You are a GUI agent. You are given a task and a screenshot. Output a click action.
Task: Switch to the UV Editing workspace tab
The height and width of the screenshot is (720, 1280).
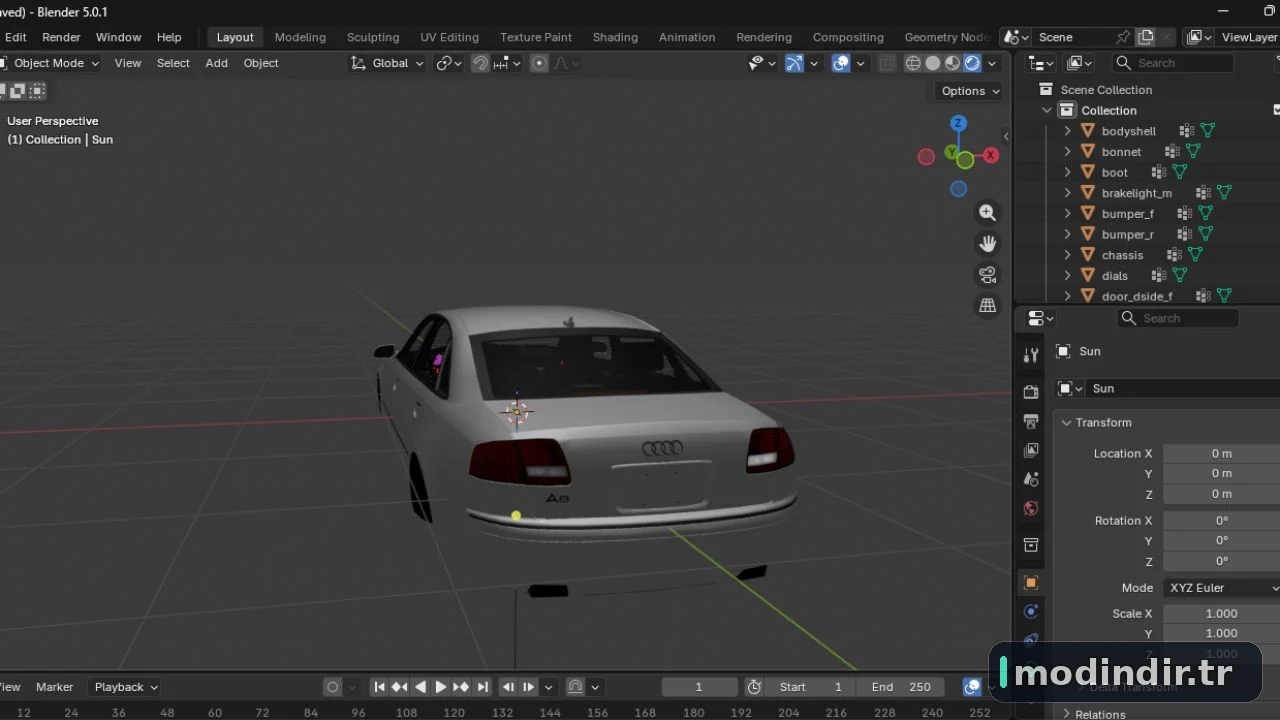click(x=449, y=37)
